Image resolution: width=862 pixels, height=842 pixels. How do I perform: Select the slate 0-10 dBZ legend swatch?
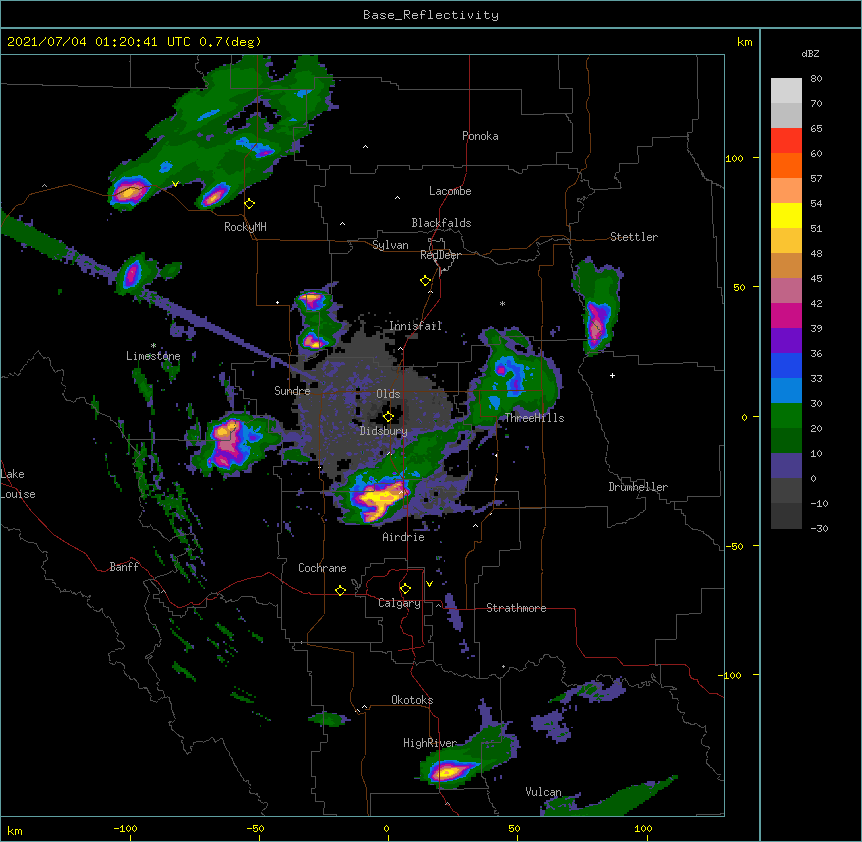pyautogui.click(x=786, y=466)
